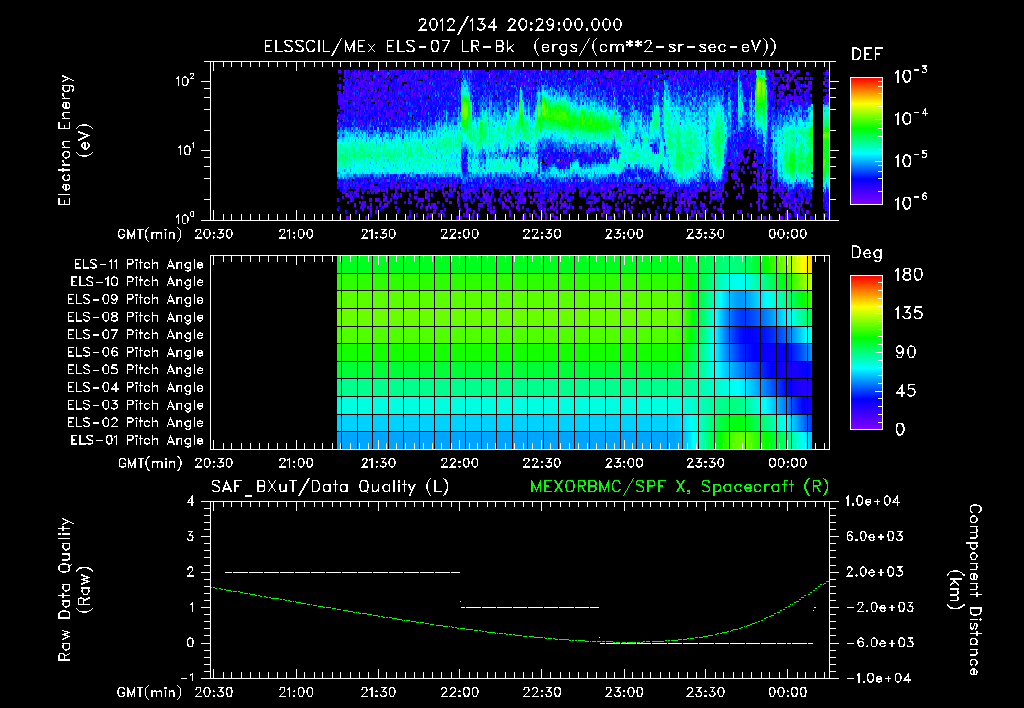Image resolution: width=1024 pixels, height=708 pixels.
Task: Click the 10^-4 value beside DEF bar
Action: (x=910, y=118)
